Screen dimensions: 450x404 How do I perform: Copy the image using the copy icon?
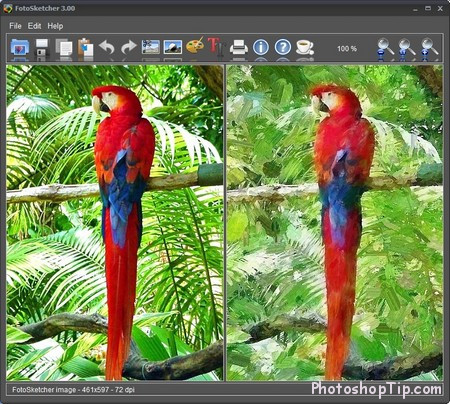[64, 47]
